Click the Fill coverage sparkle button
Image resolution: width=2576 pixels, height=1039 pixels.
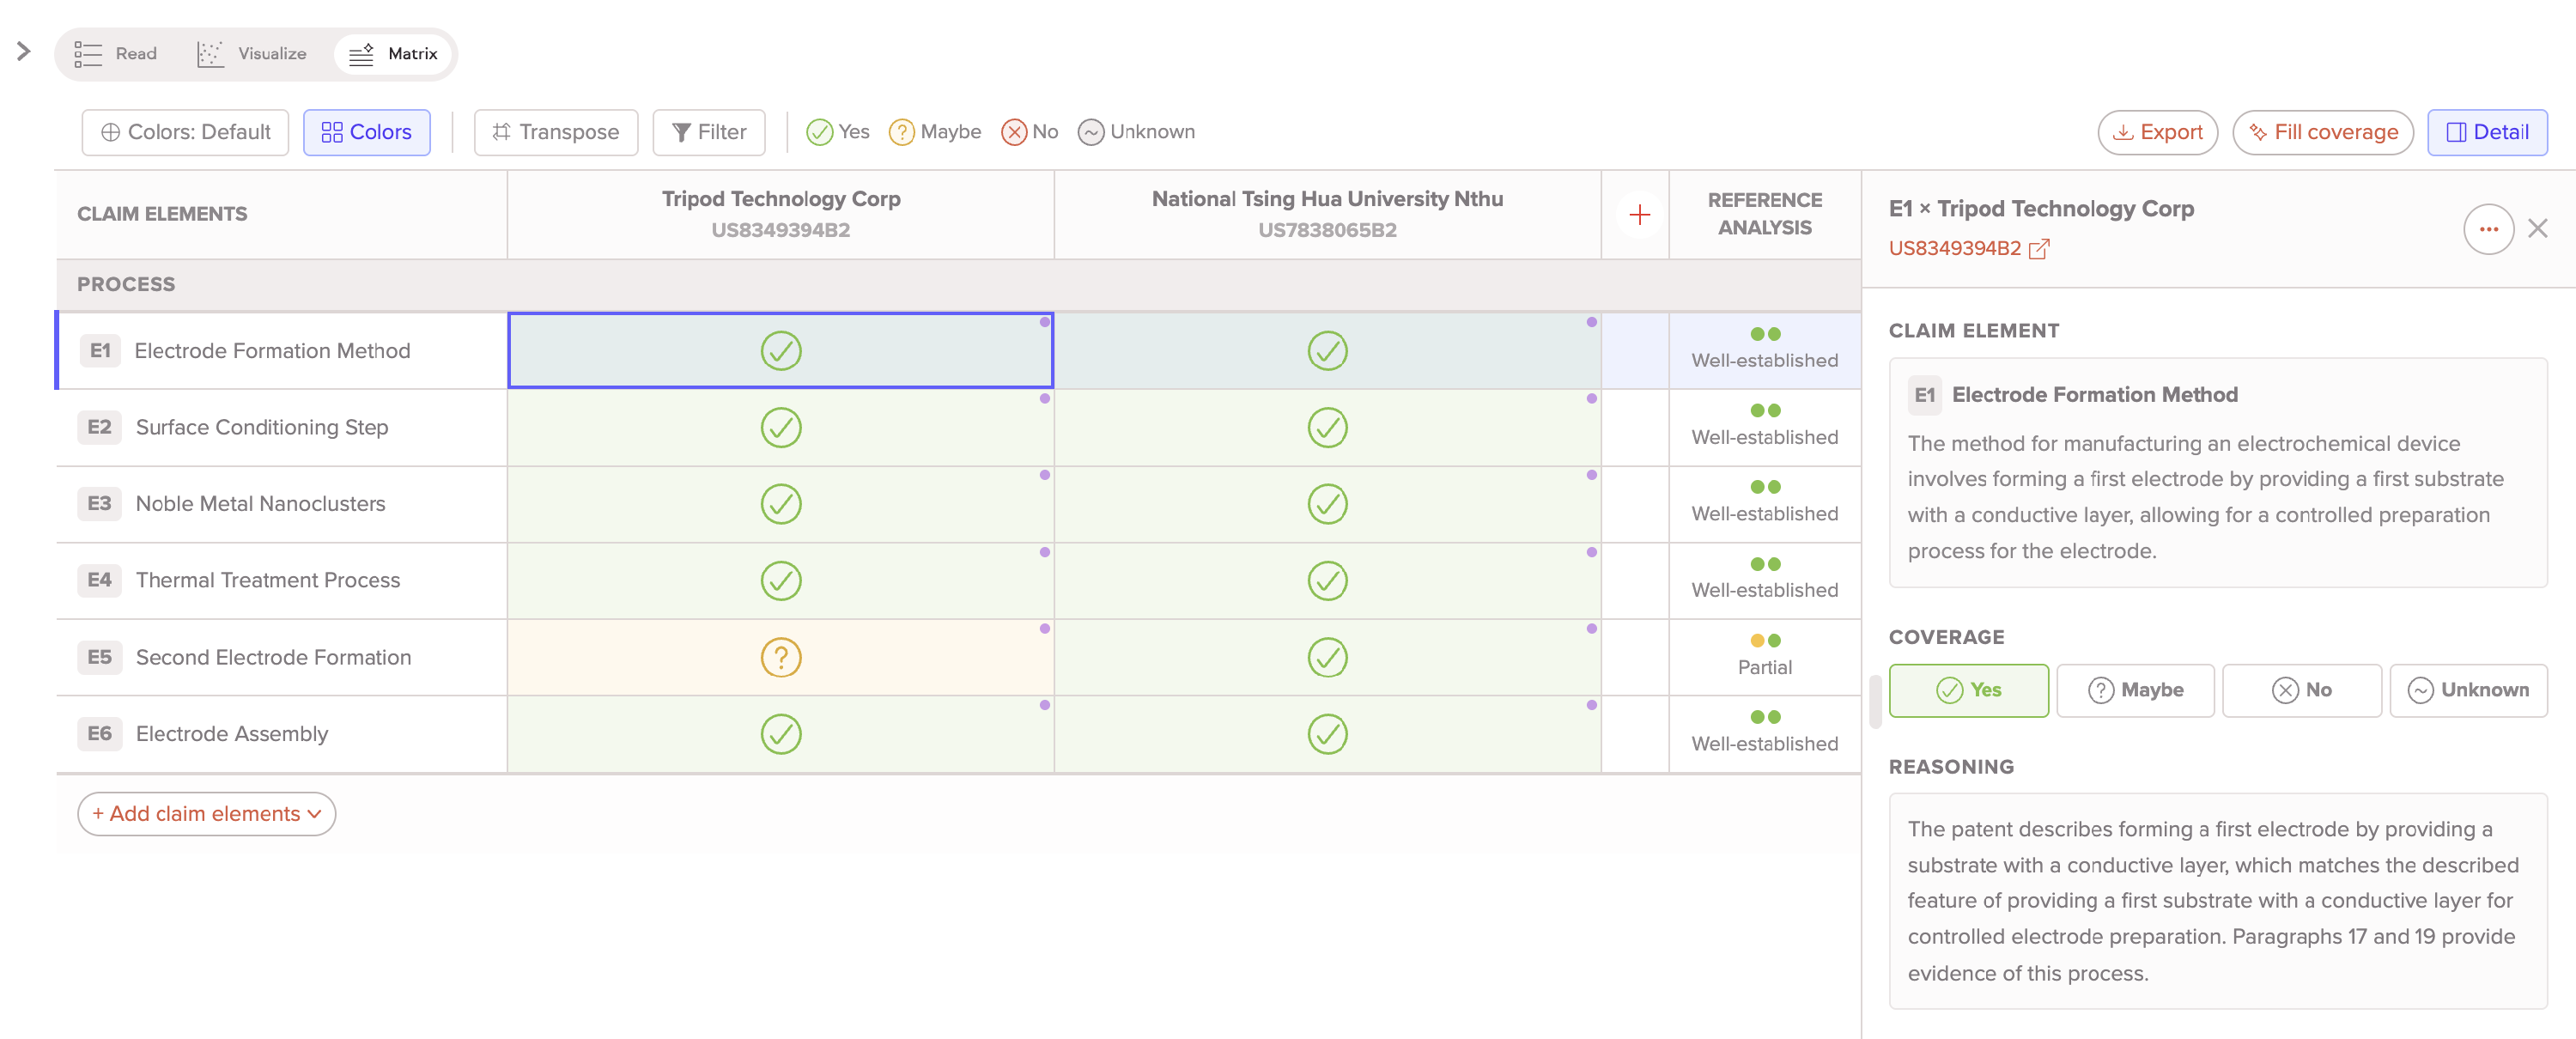pyautogui.click(x=2321, y=132)
